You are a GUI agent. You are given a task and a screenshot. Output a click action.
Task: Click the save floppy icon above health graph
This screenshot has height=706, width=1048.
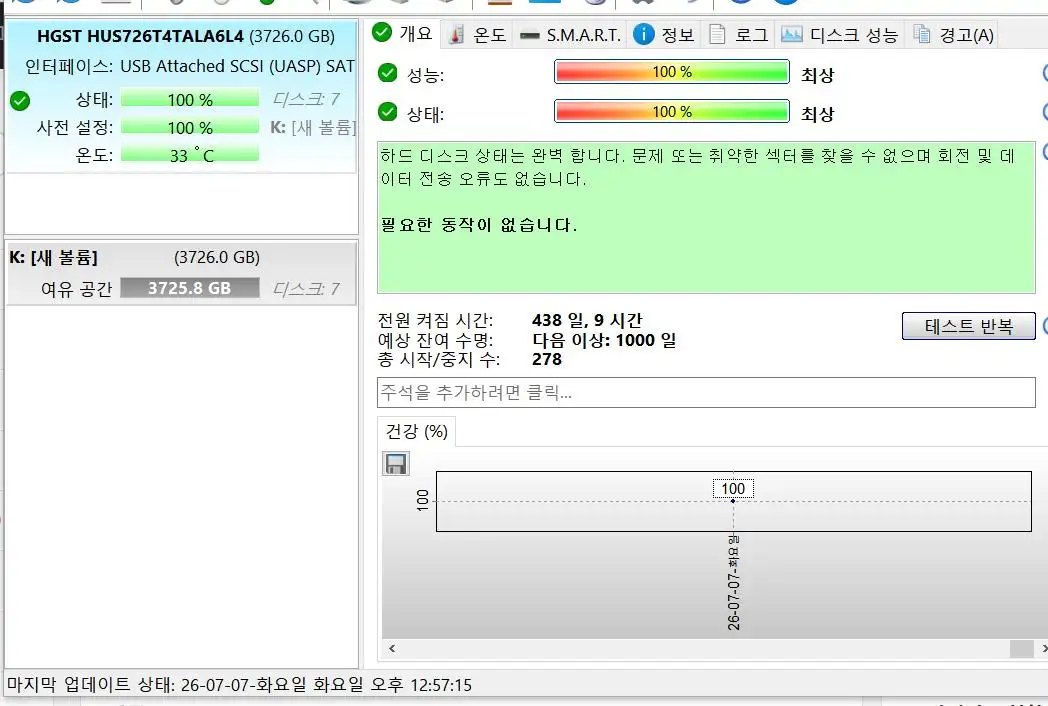tap(396, 463)
